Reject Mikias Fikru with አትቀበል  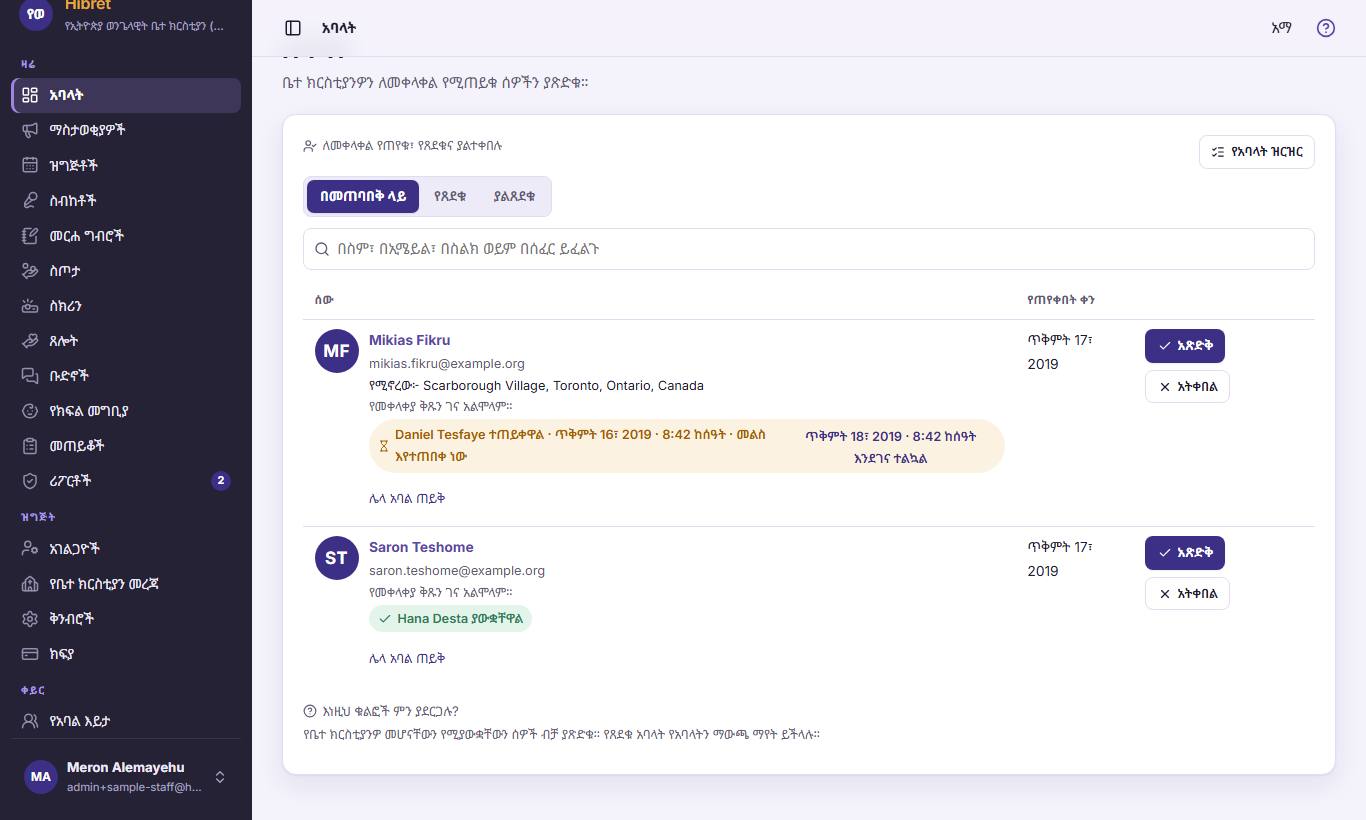[x=1187, y=387]
